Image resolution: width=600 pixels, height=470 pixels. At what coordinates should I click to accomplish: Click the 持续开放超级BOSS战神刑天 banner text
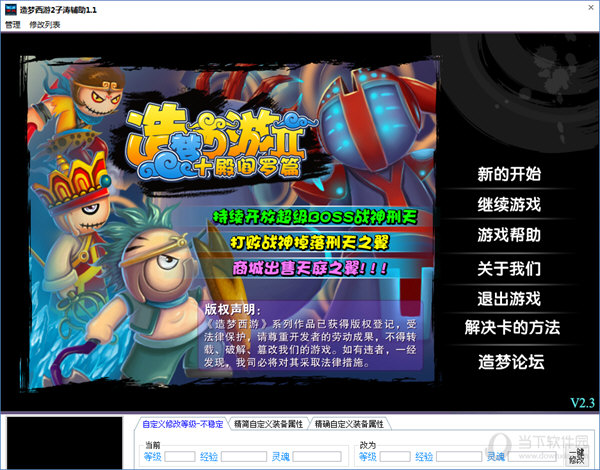(x=315, y=217)
